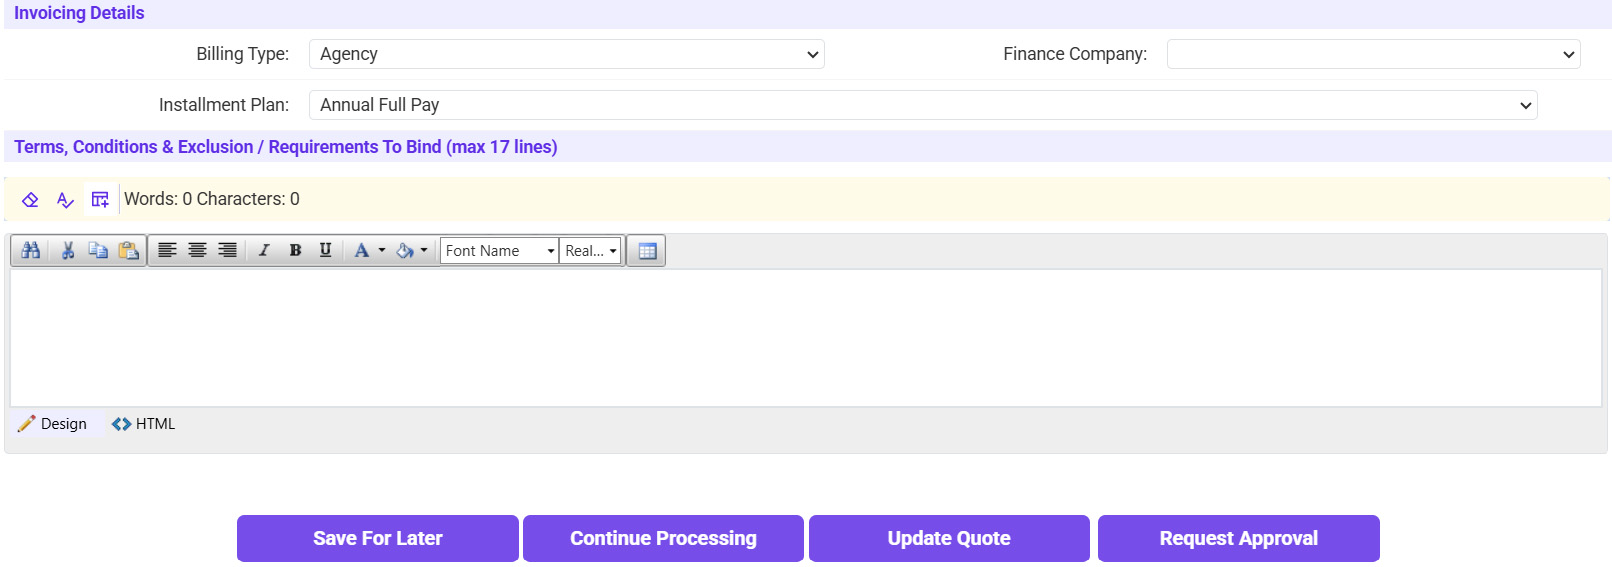Insert a table using the grid icon
The image size is (1612, 567).
[647, 251]
